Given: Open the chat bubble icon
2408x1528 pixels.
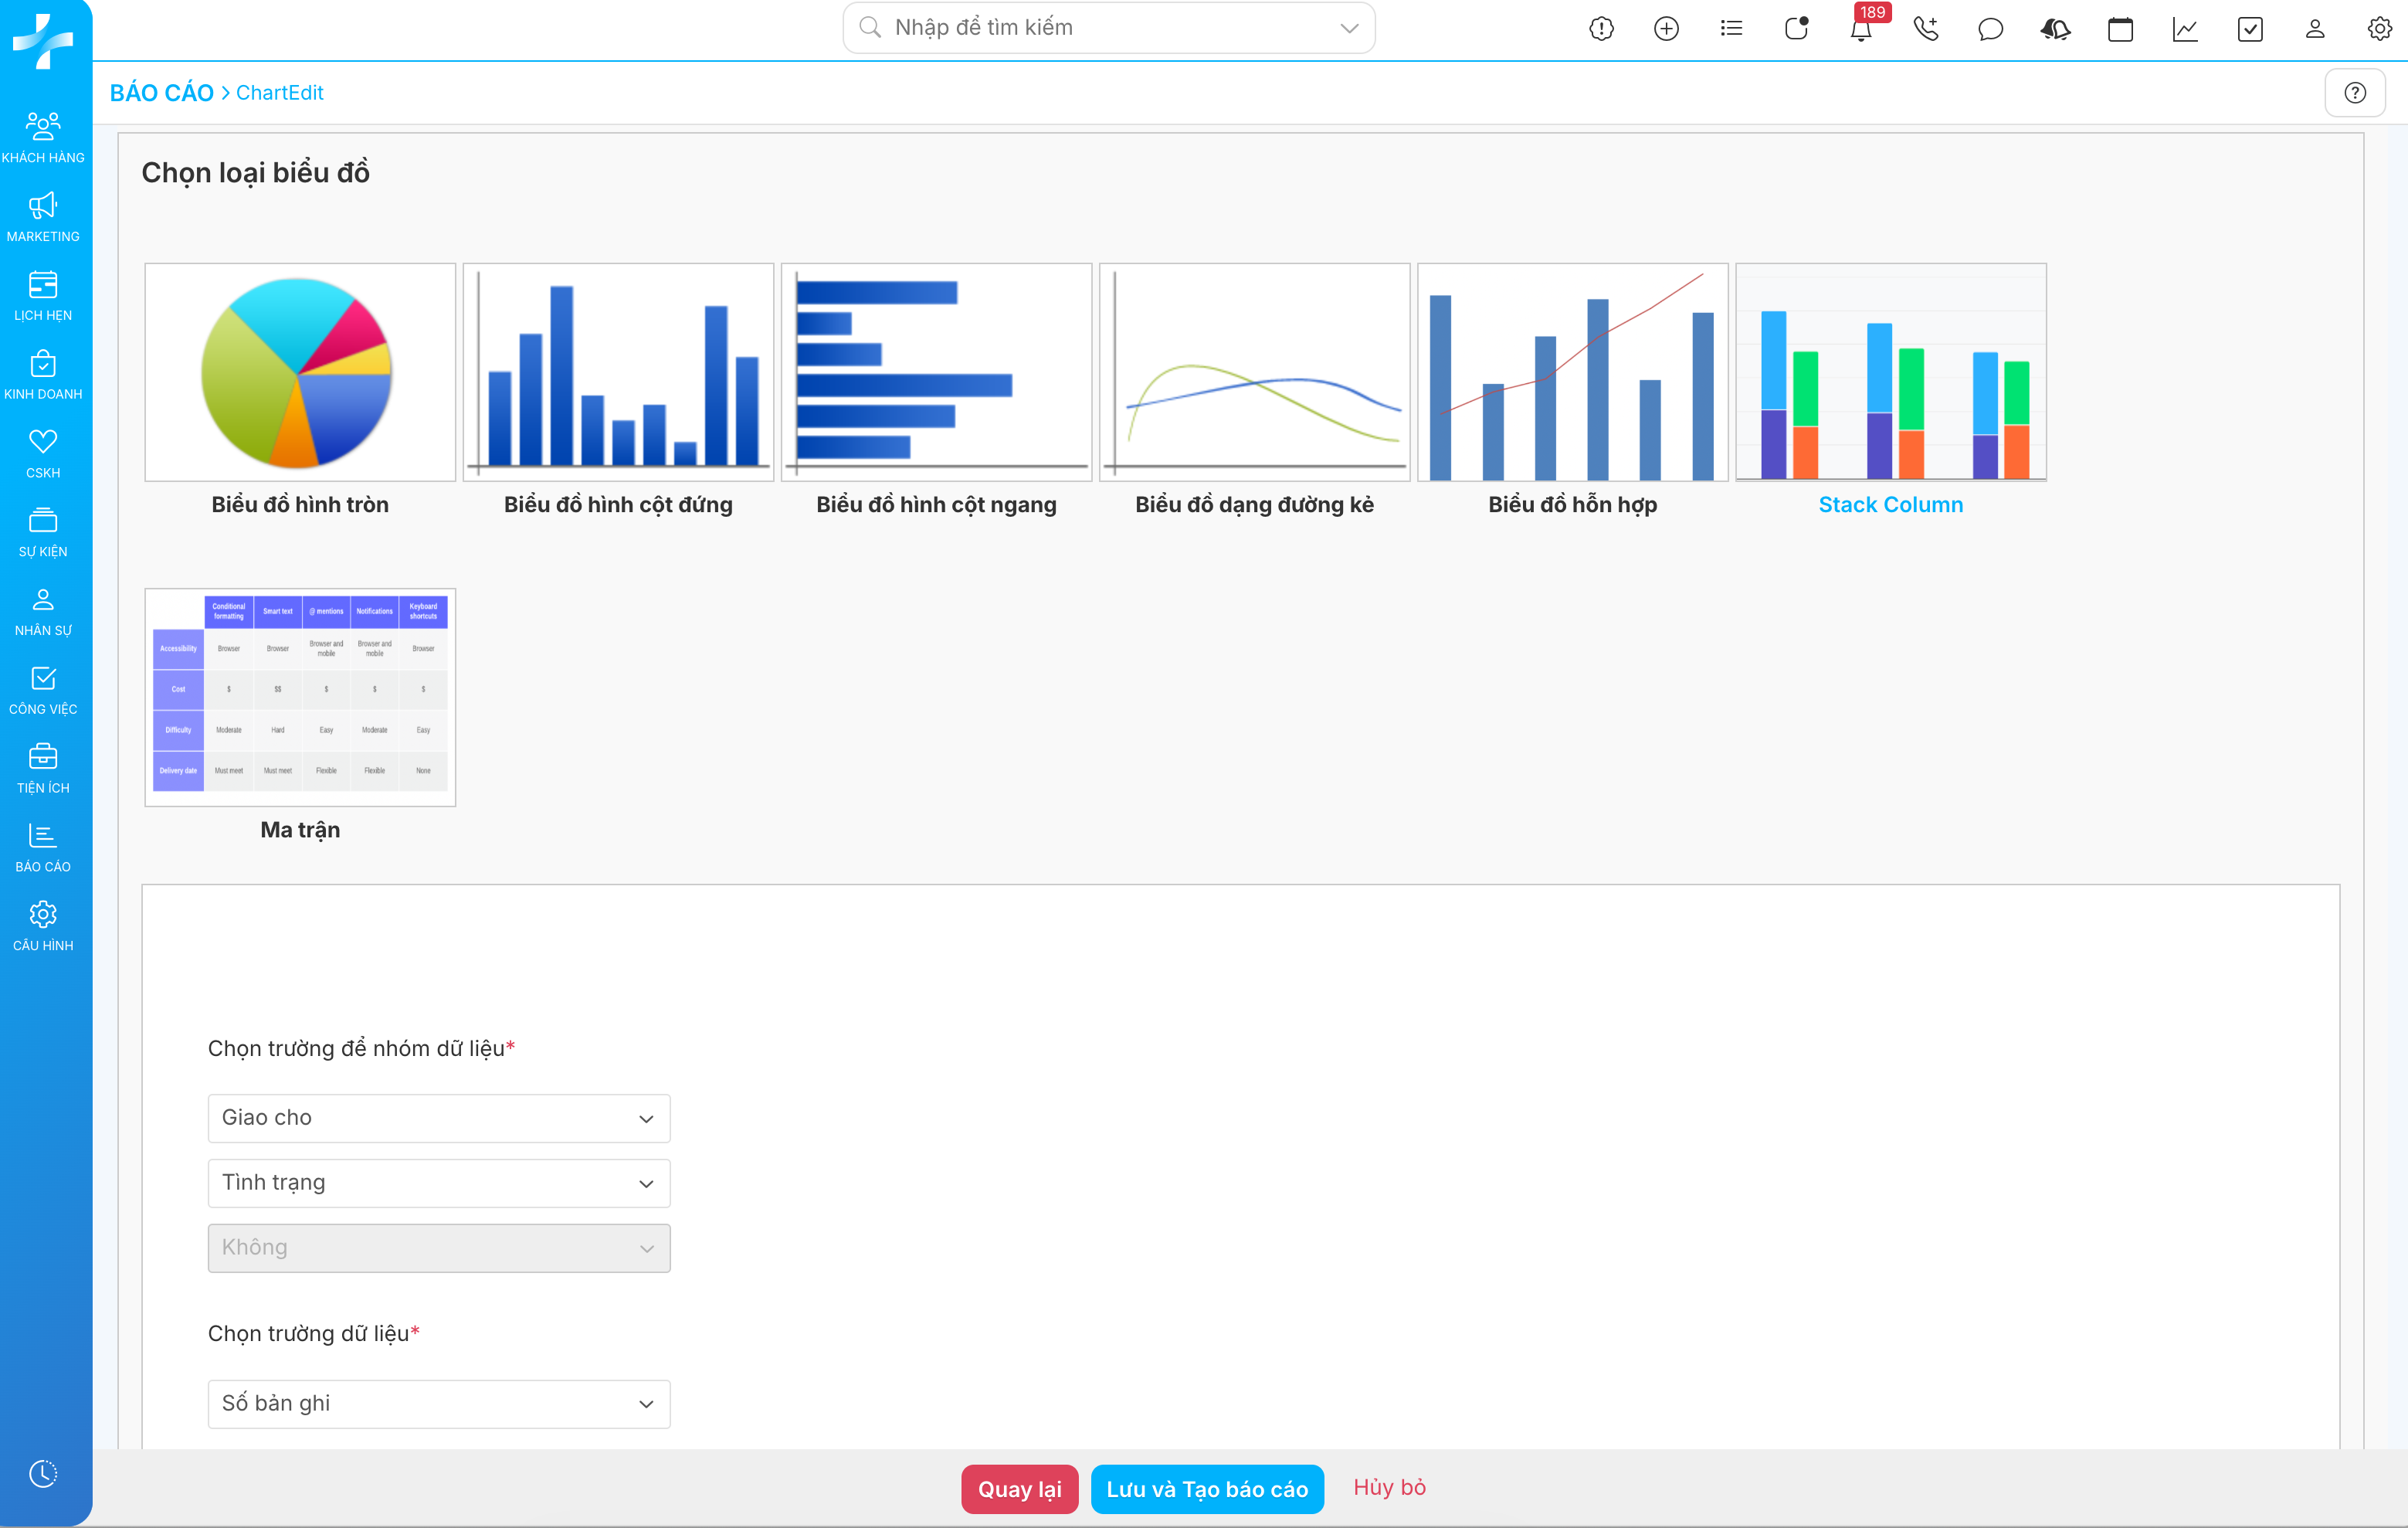Looking at the screenshot, I should pos(1990,29).
